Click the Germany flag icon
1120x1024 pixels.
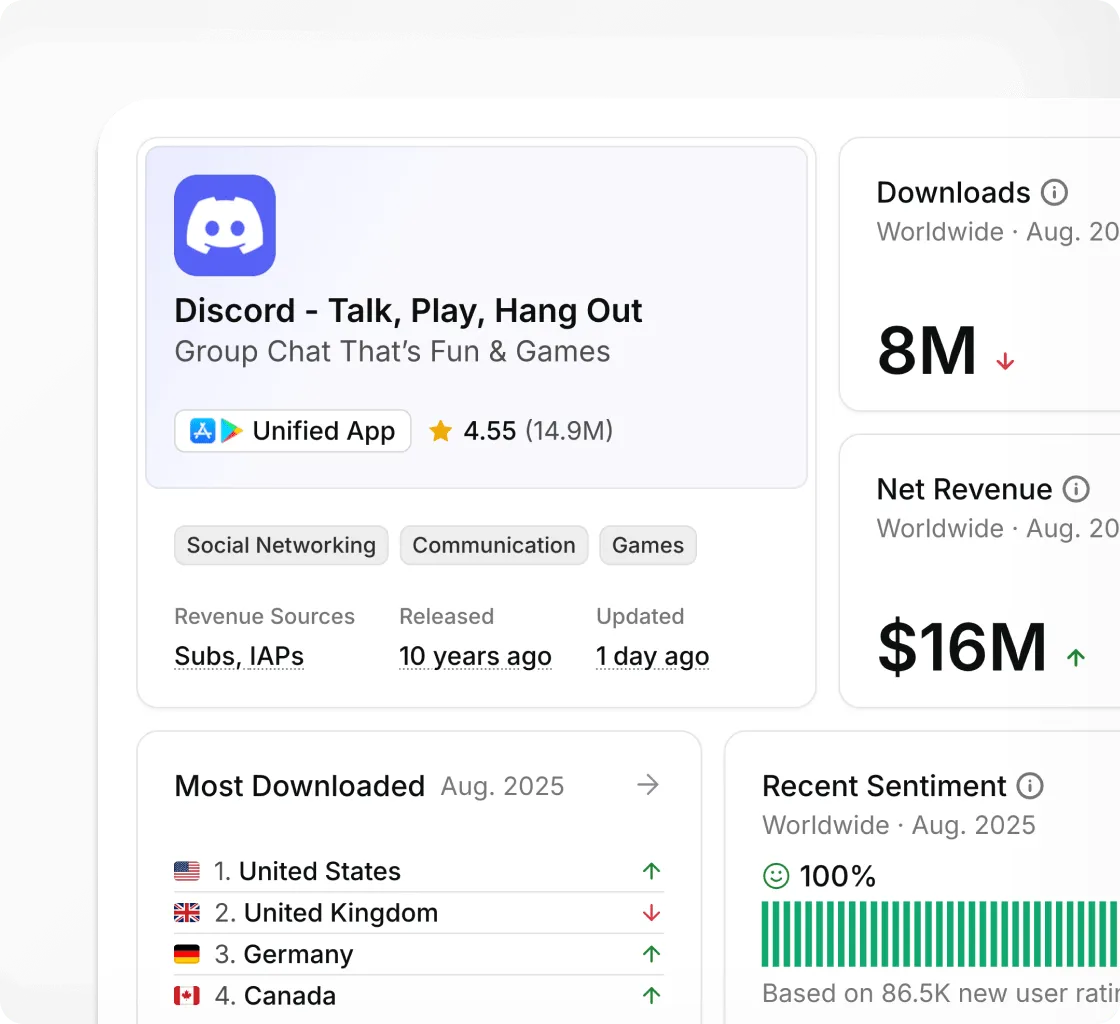click(187, 954)
